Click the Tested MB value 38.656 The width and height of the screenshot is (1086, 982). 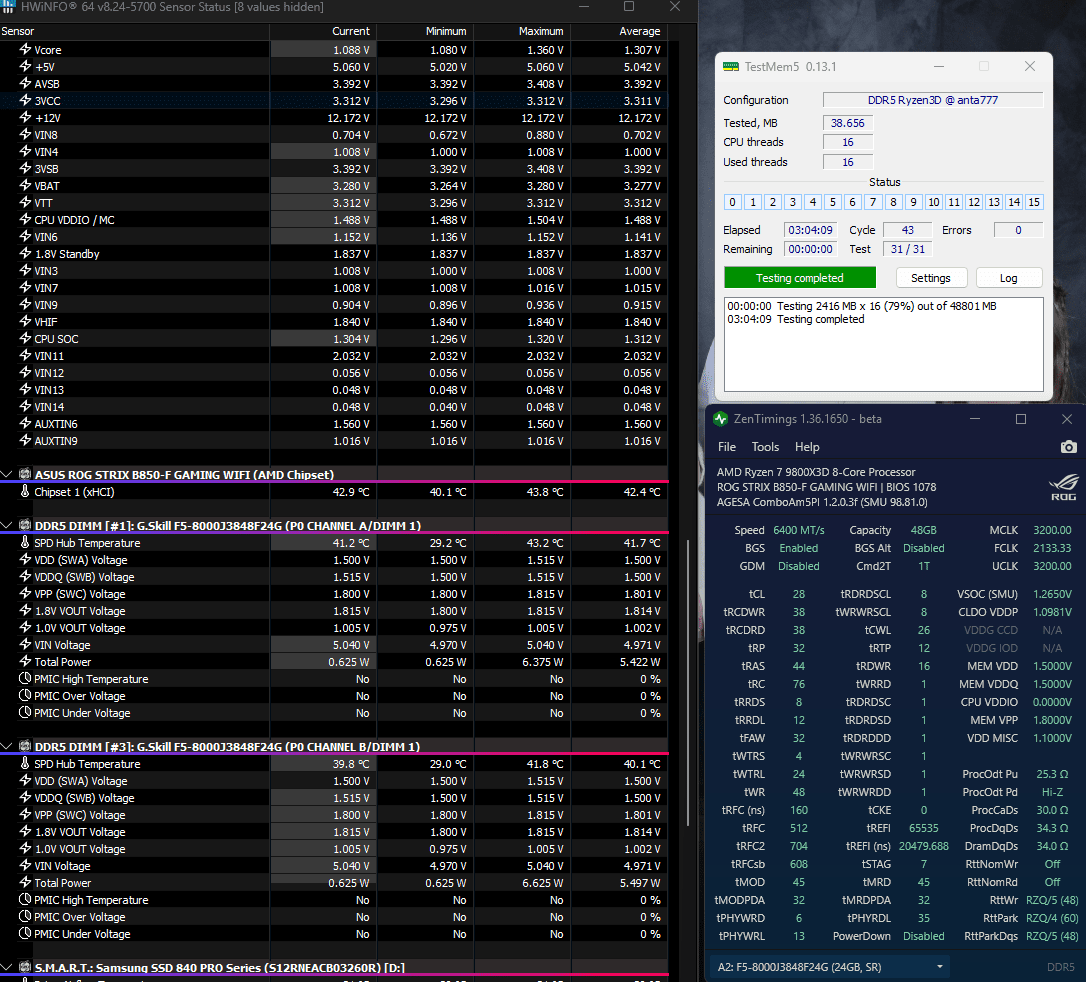click(848, 123)
